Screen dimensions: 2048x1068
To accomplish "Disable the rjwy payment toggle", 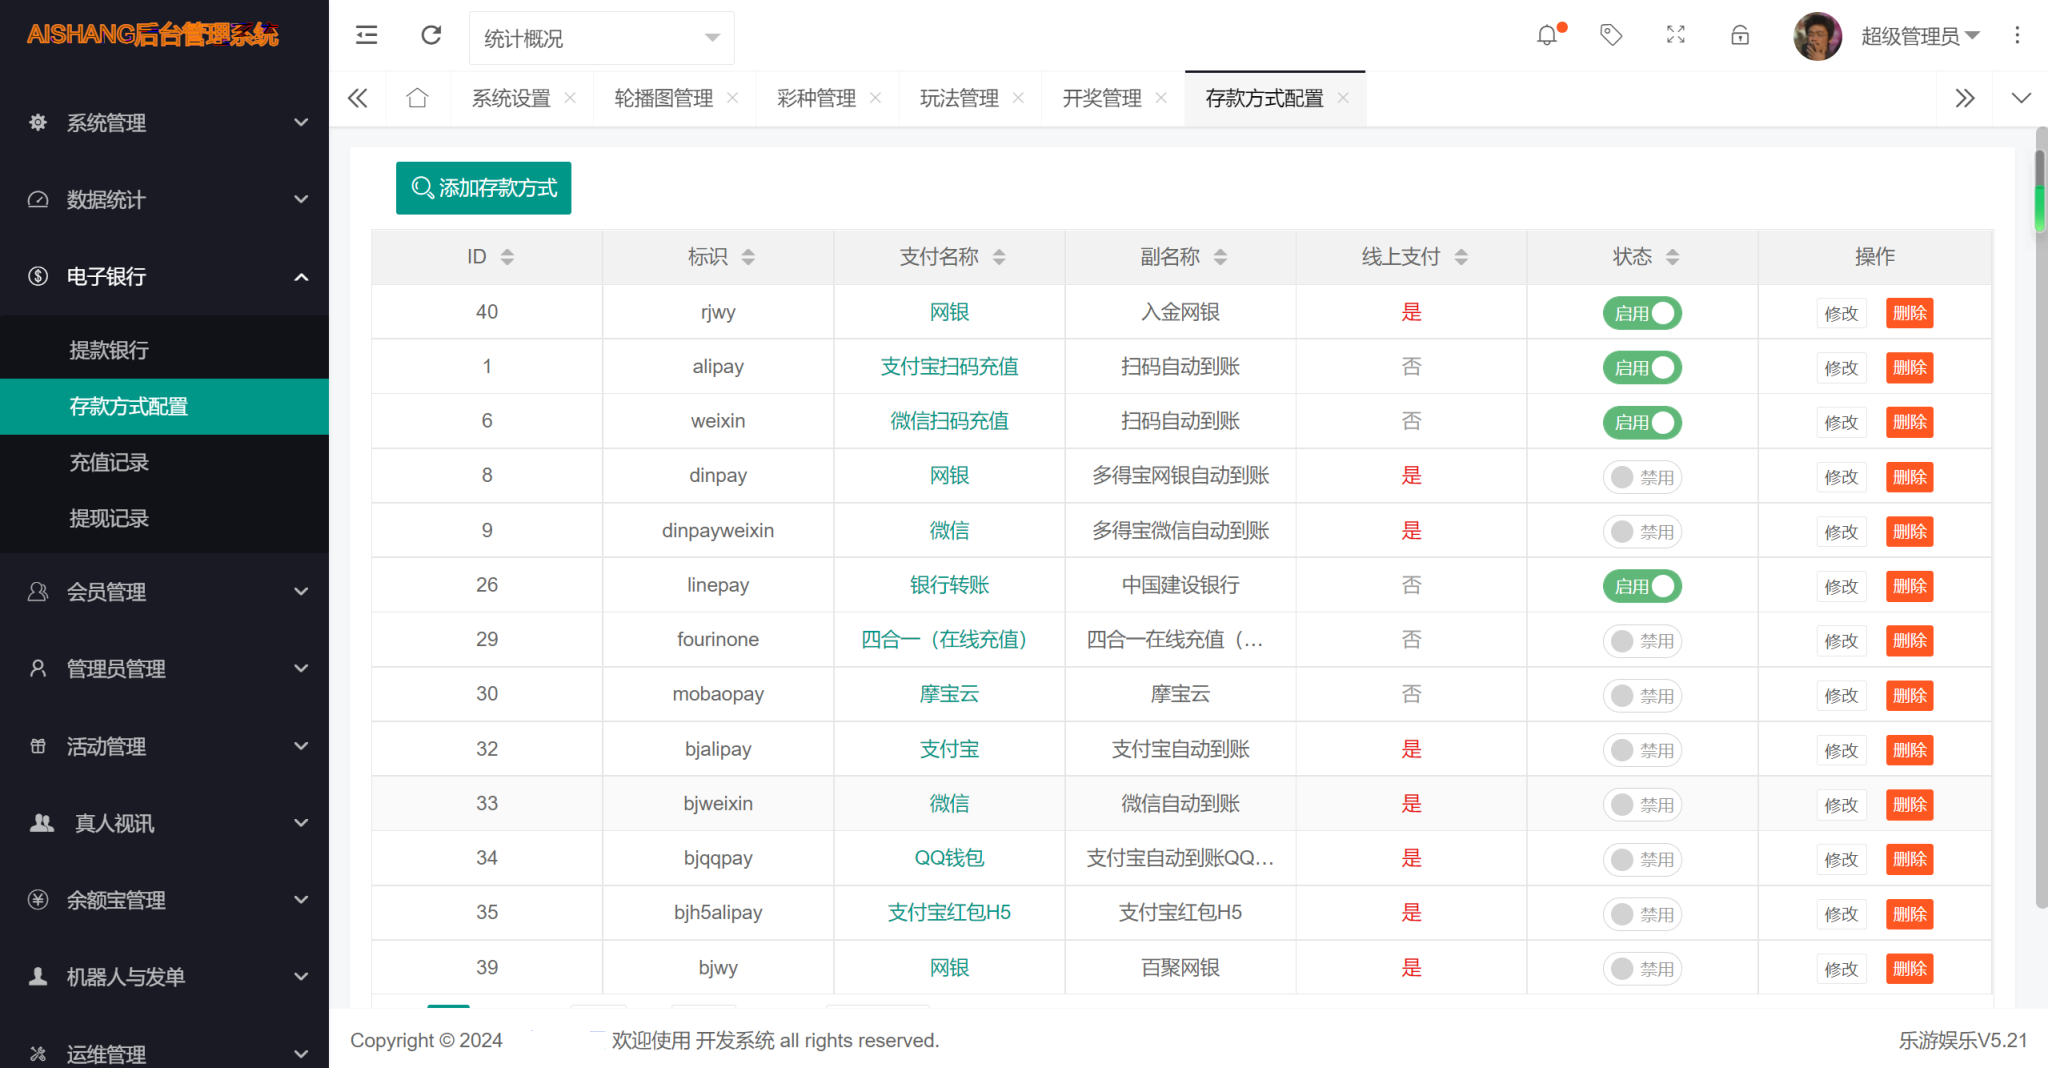I will [x=1642, y=313].
